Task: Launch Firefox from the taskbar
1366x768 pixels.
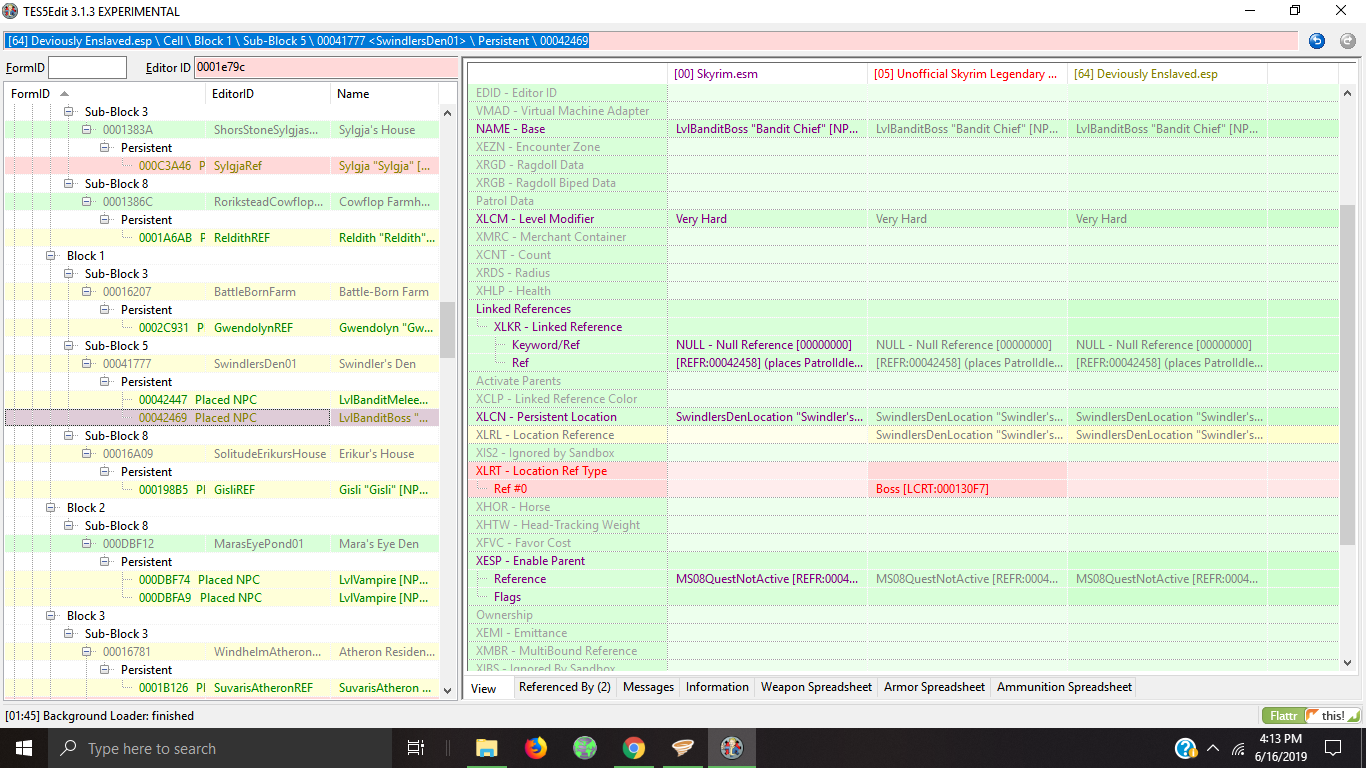Action: (536, 748)
